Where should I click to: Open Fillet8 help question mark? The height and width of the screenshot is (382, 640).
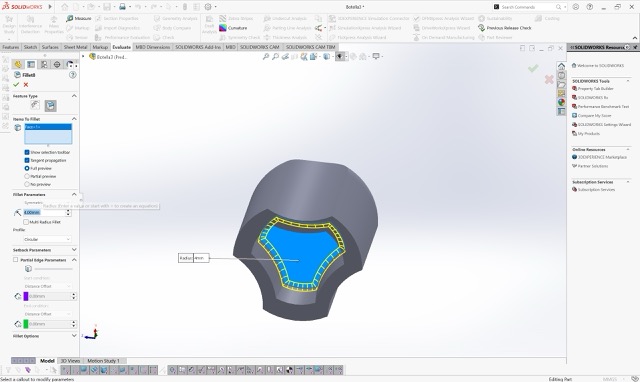tap(73, 75)
